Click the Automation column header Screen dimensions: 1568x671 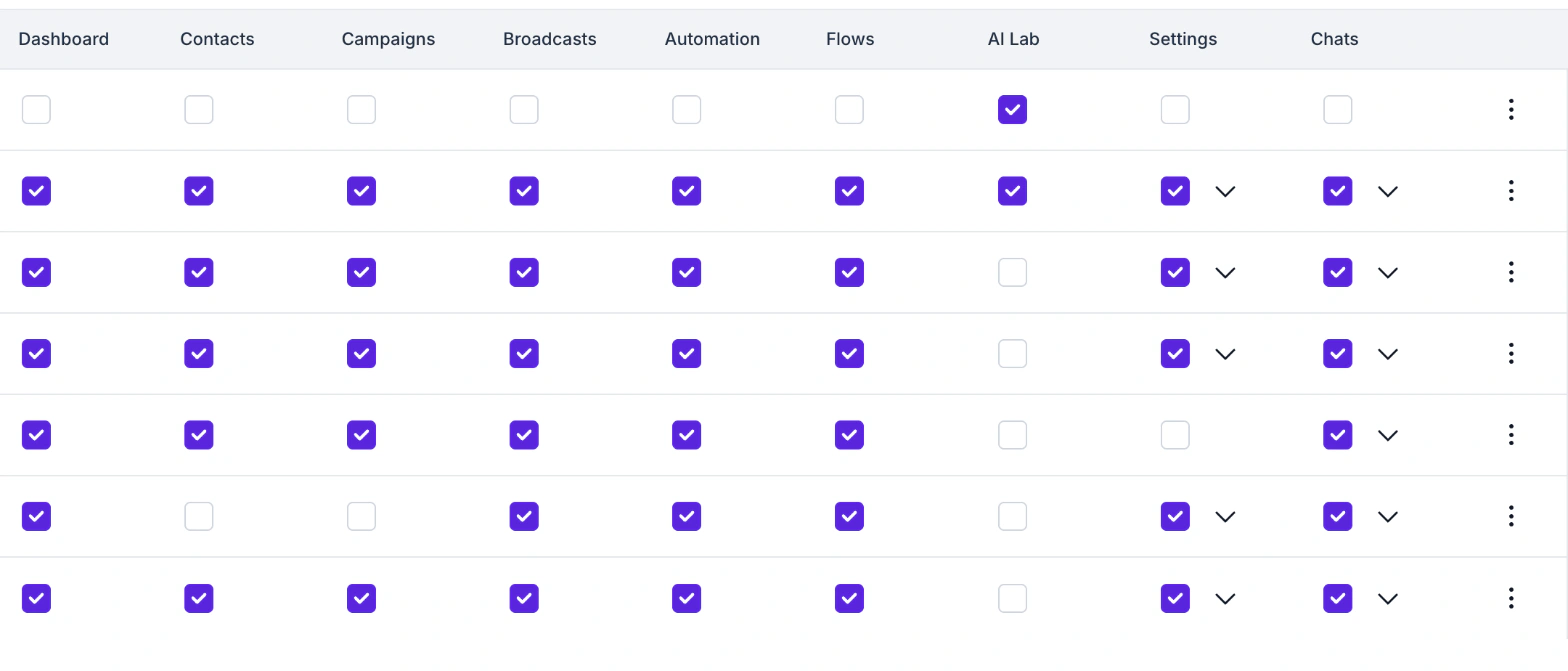(x=712, y=39)
